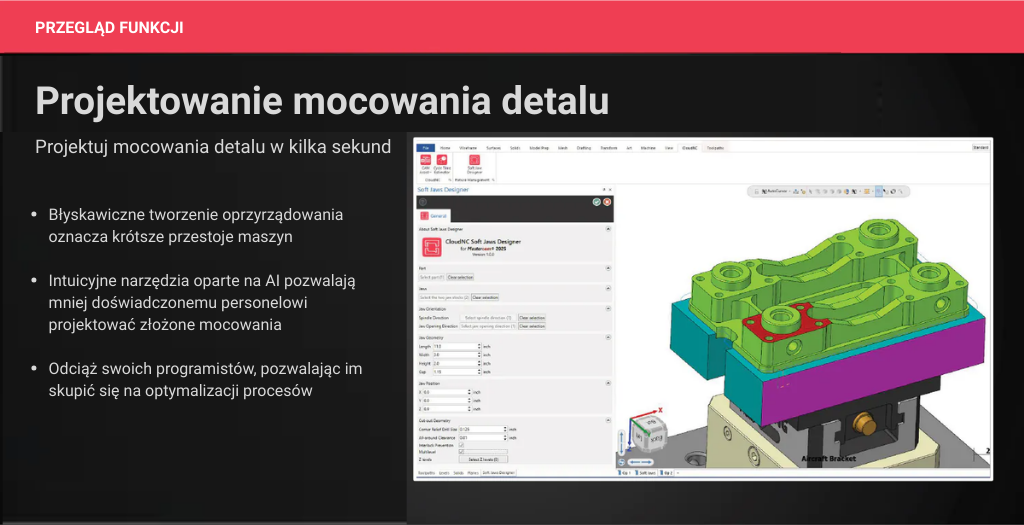The width and height of the screenshot is (1024, 525).
Task: Collapse the Jaw Geometry section
Action: click(608, 337)
